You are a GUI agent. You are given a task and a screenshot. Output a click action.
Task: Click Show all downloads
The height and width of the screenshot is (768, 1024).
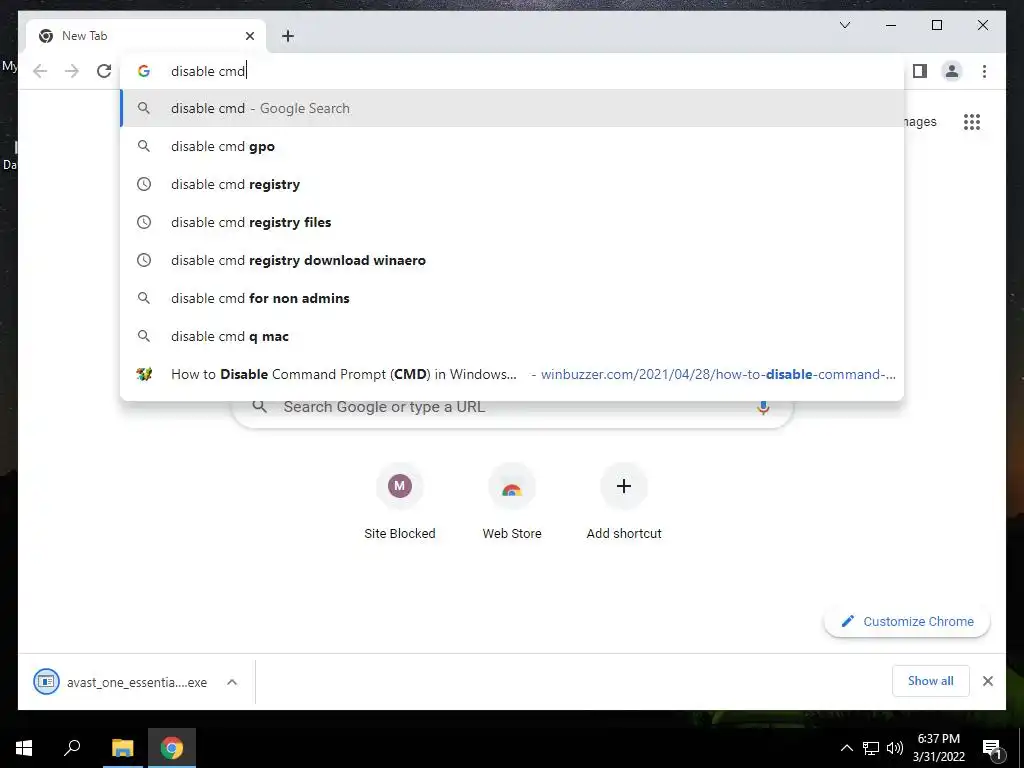coord(931,680)
